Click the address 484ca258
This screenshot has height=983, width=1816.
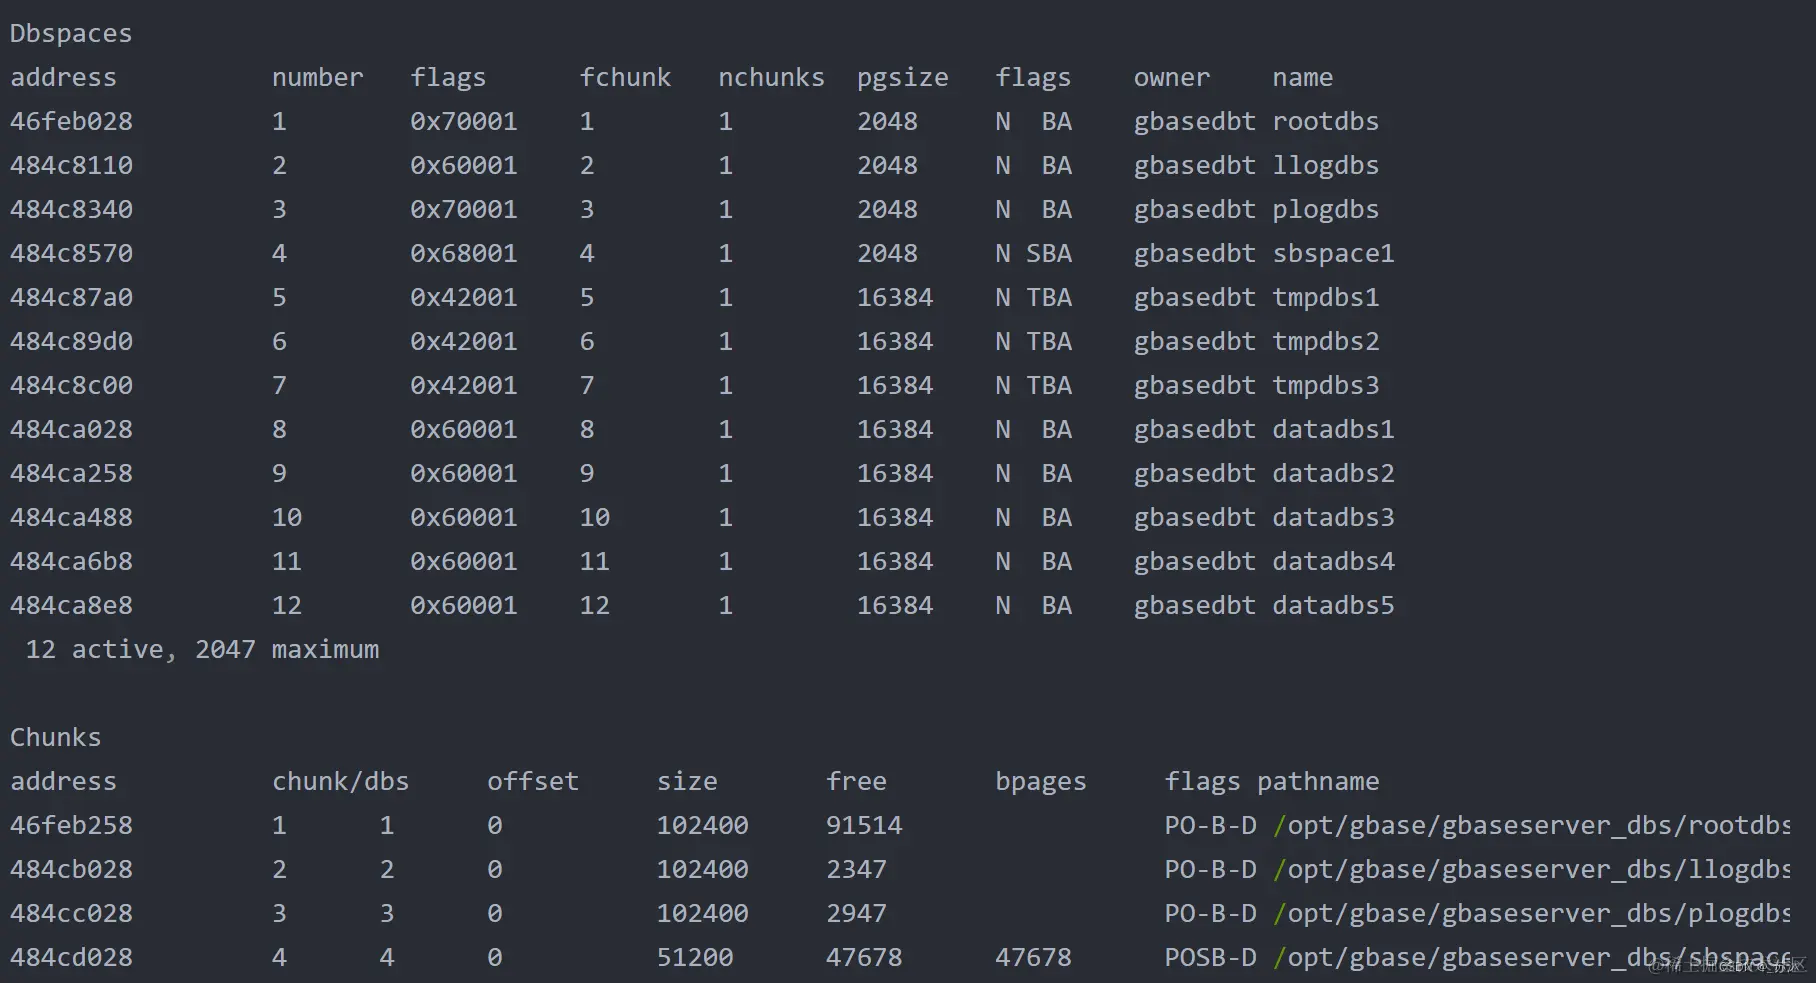(x=71, y=474)
